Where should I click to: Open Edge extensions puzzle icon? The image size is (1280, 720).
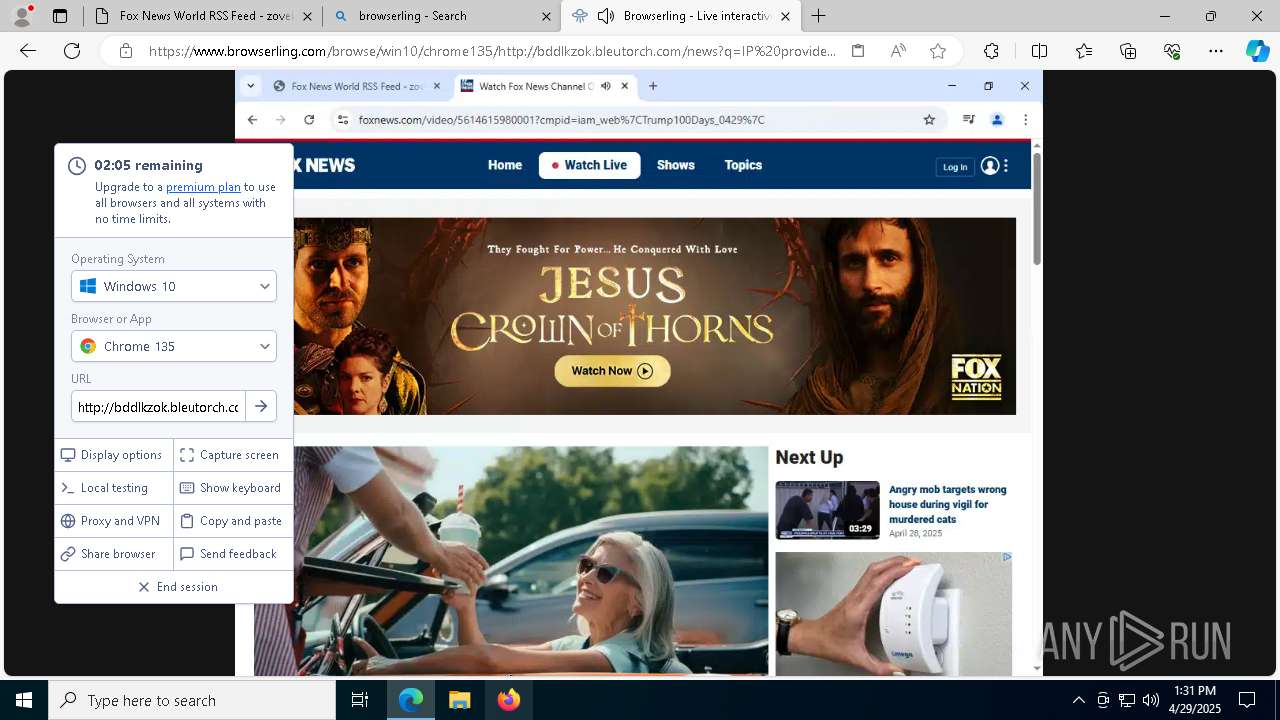(991, 51)
